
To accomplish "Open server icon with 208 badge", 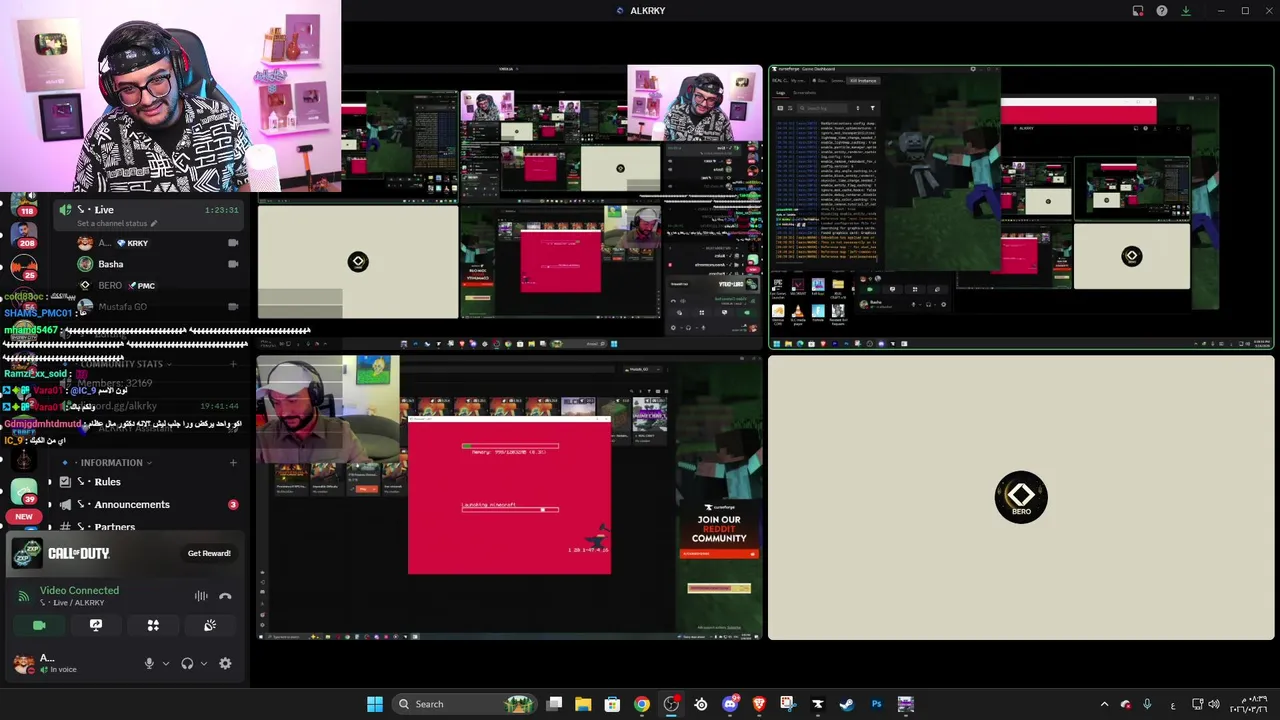I will pos(24,236).
